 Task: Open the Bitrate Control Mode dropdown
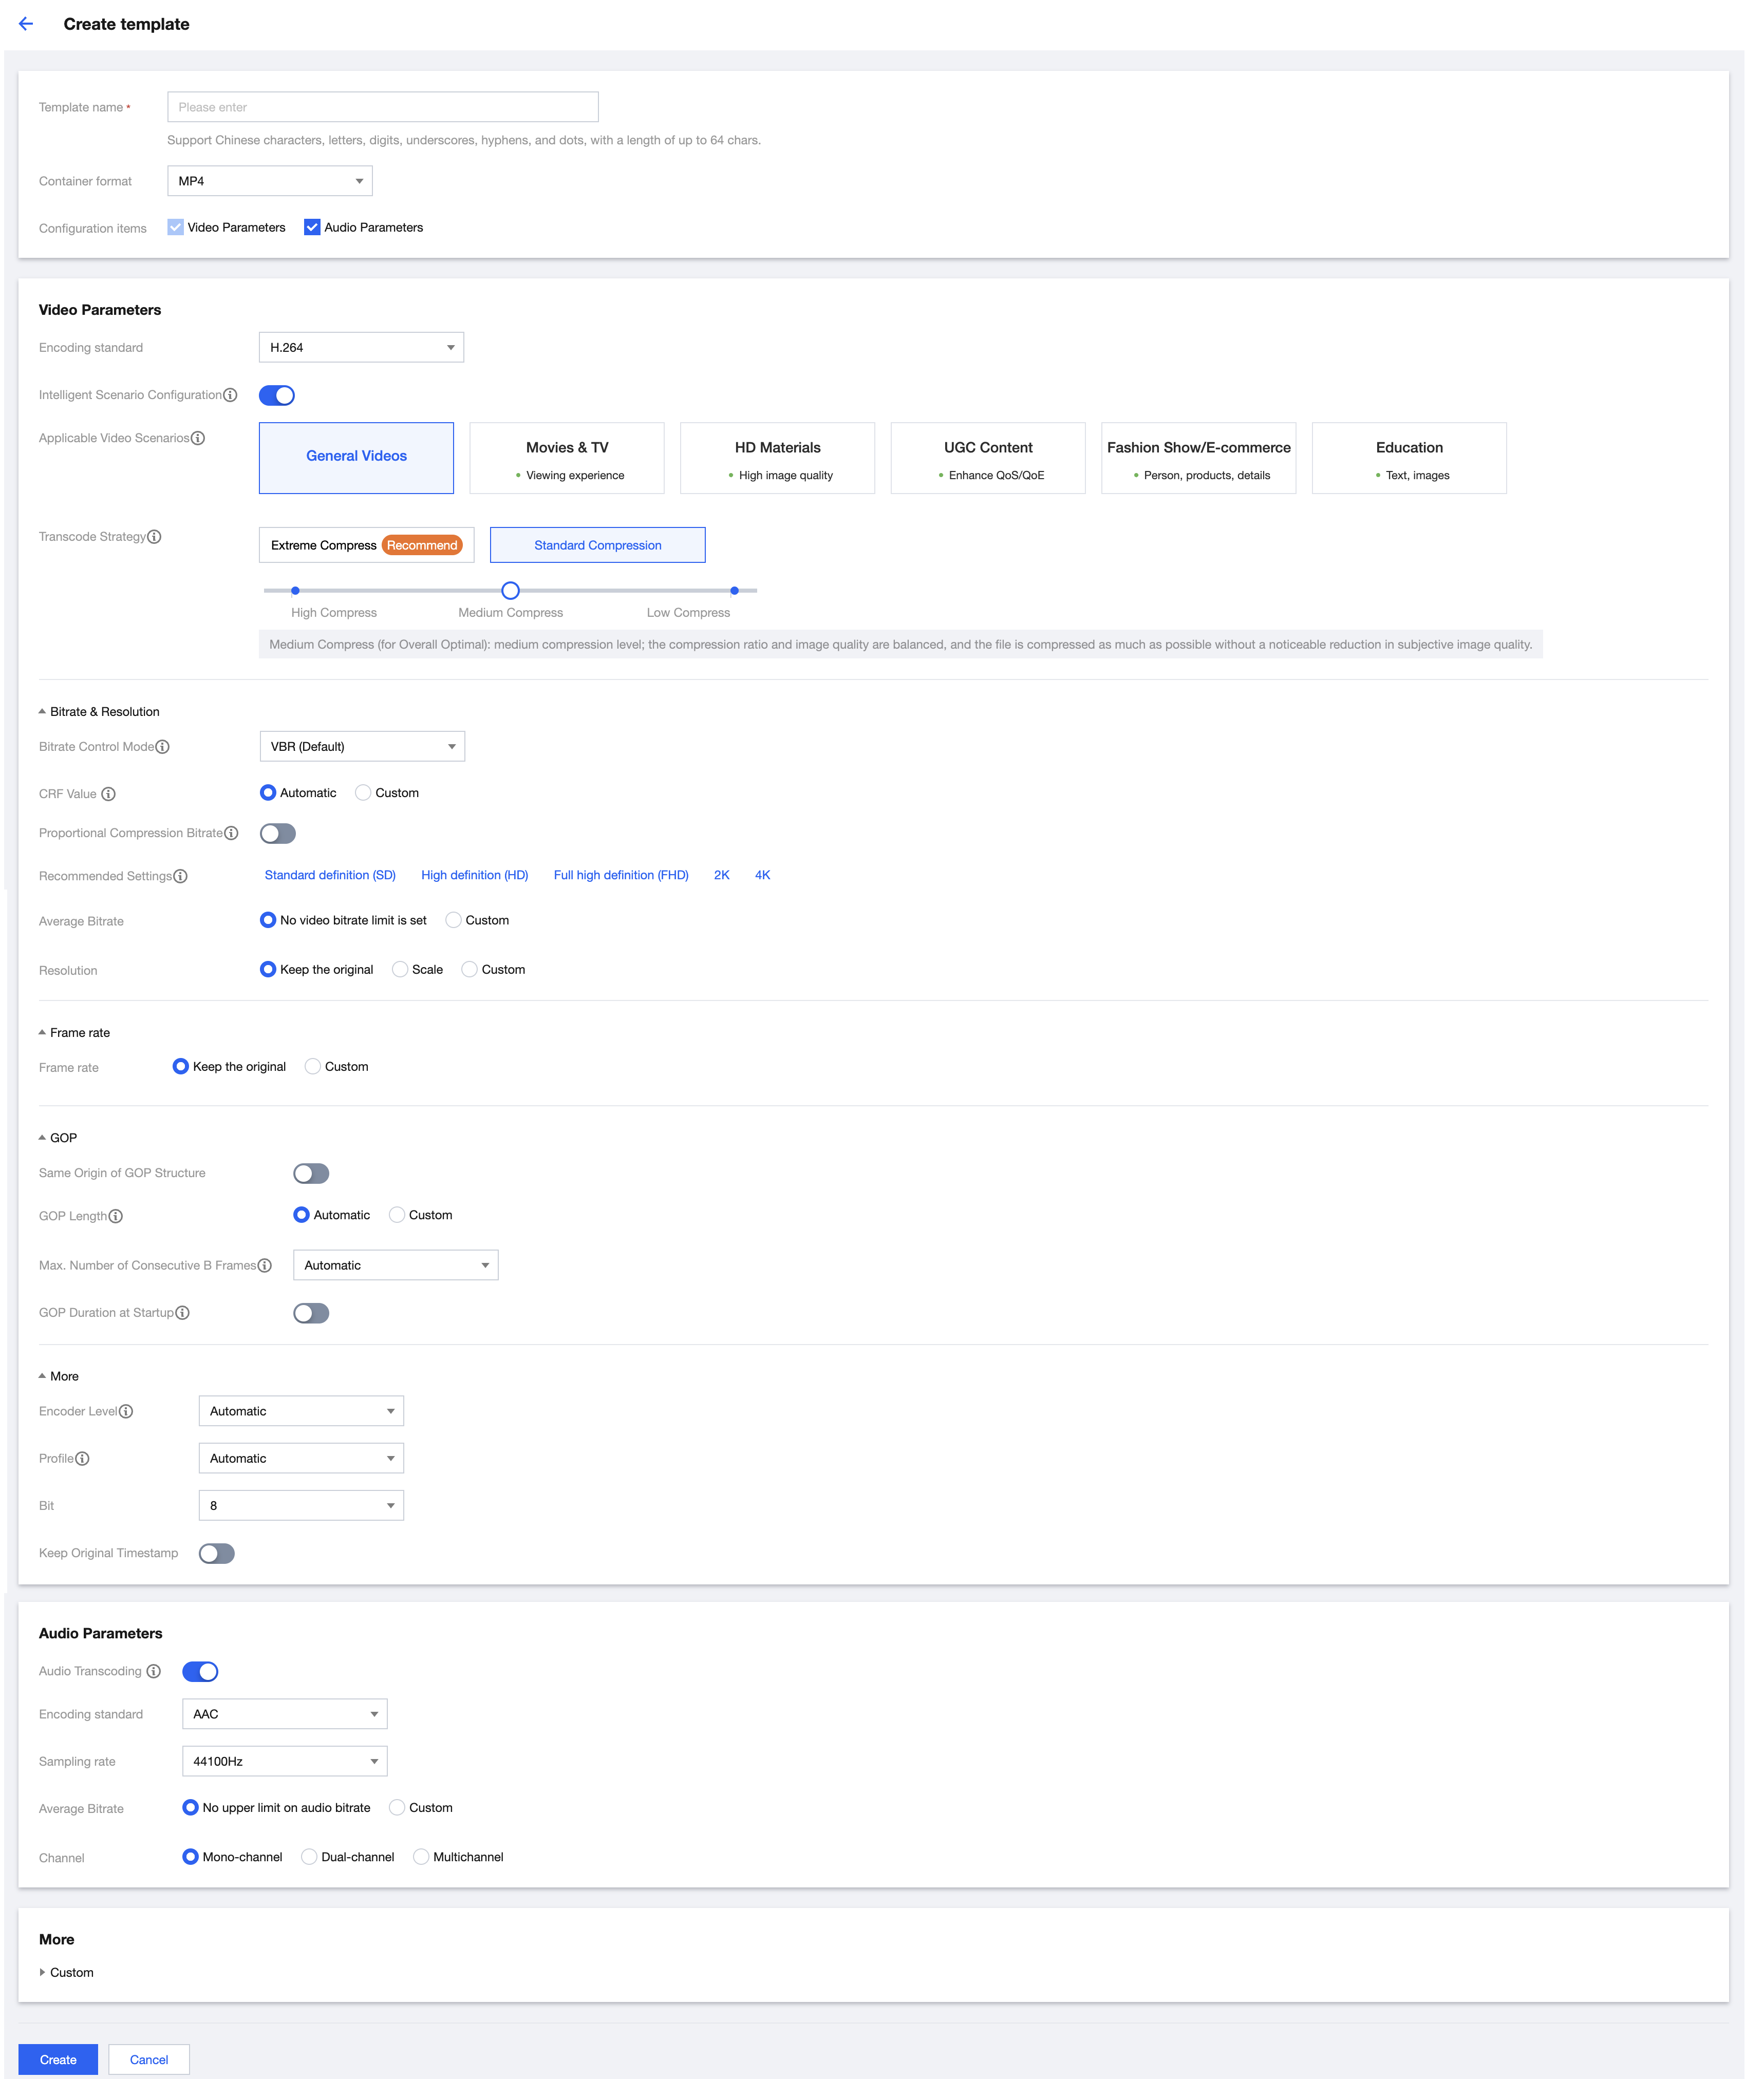pyautogui.click(x=361, y=747)
